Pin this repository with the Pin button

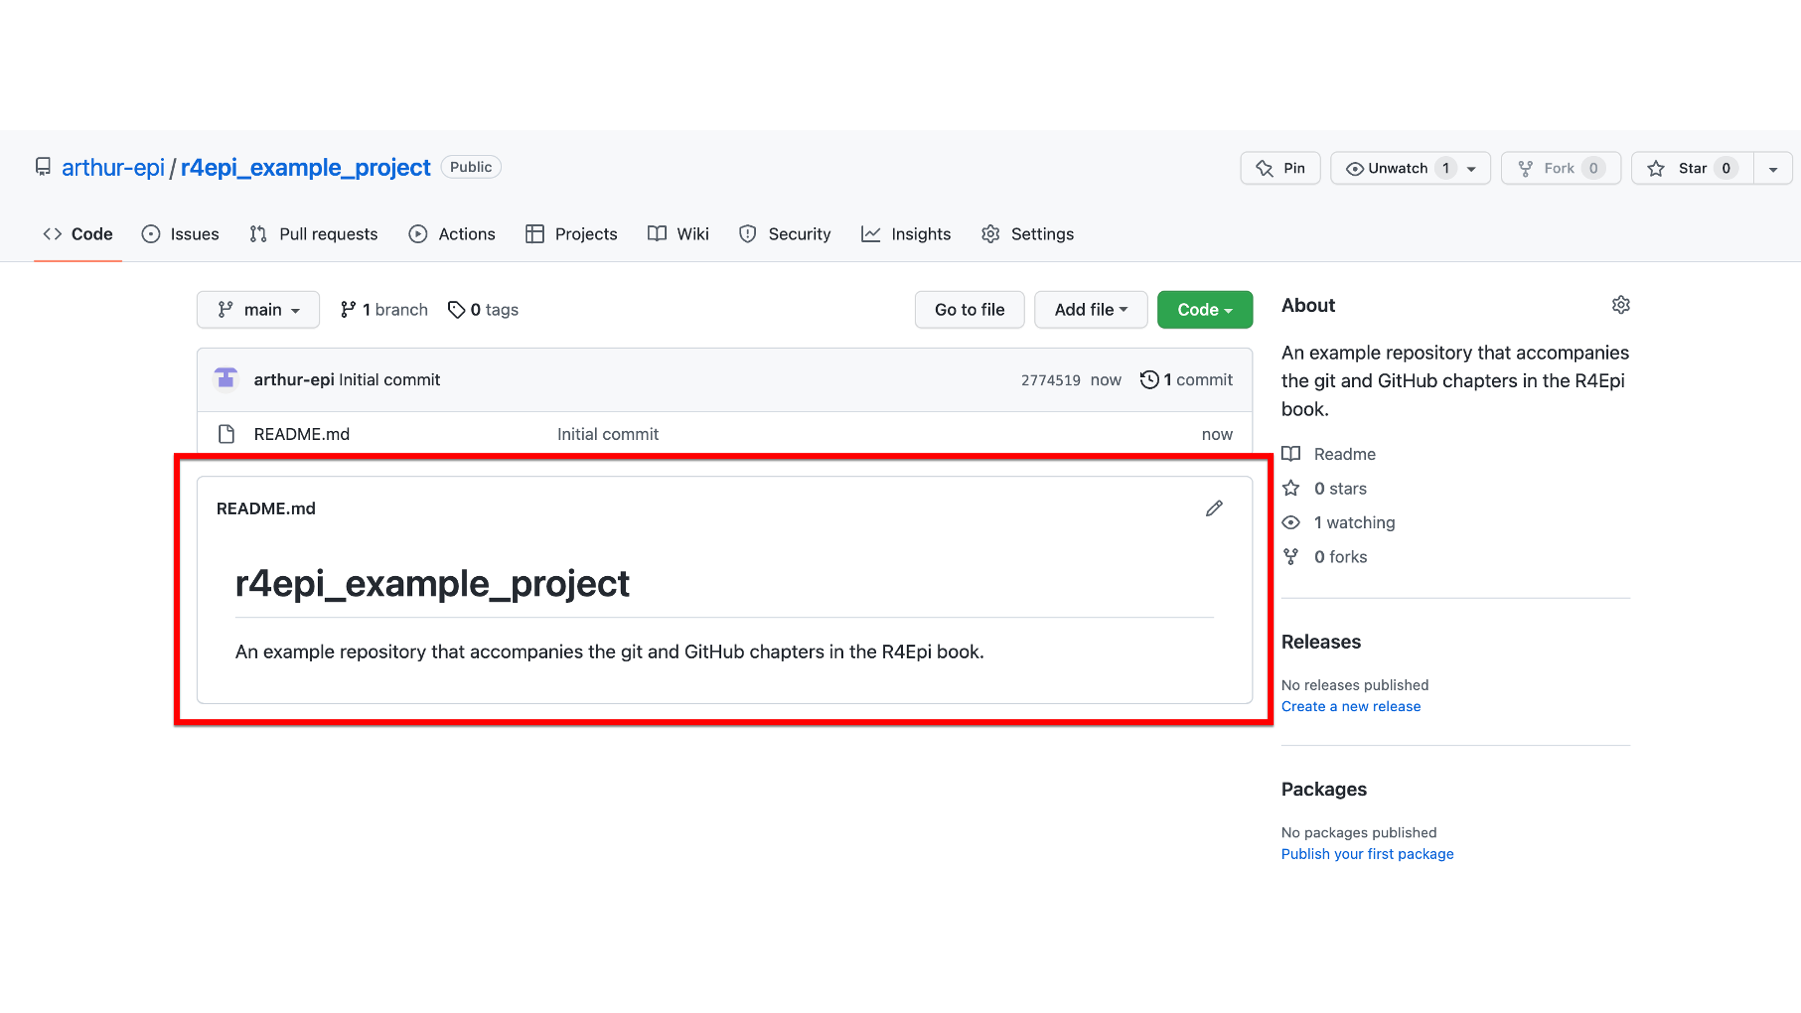tap(1280, 168)
